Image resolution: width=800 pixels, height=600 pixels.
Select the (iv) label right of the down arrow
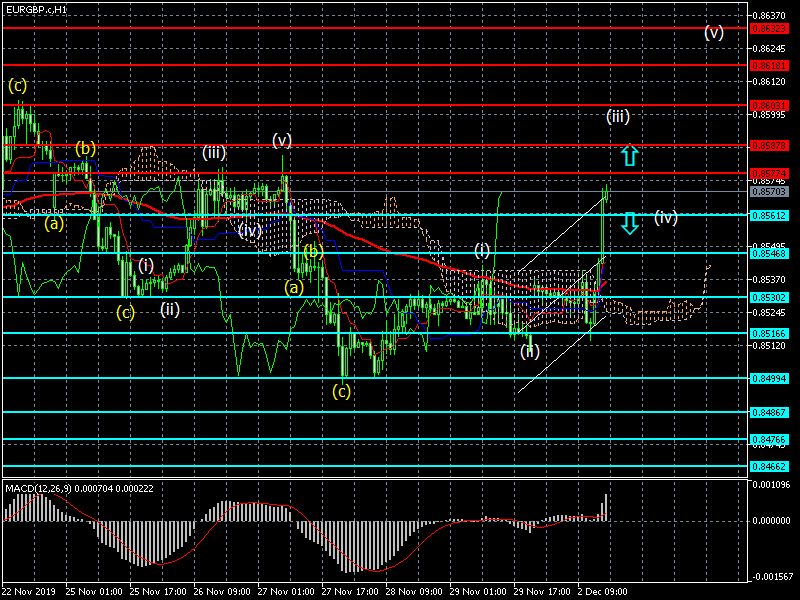click(x=666, y=217)
